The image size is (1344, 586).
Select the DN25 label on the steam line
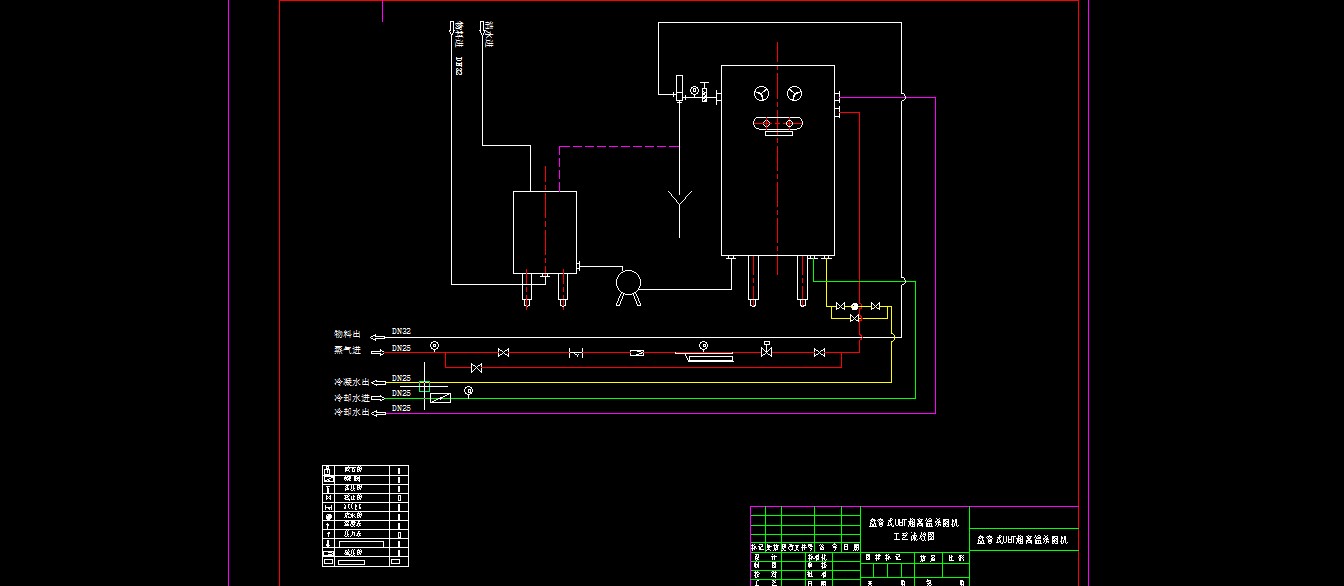coord(401,348)
